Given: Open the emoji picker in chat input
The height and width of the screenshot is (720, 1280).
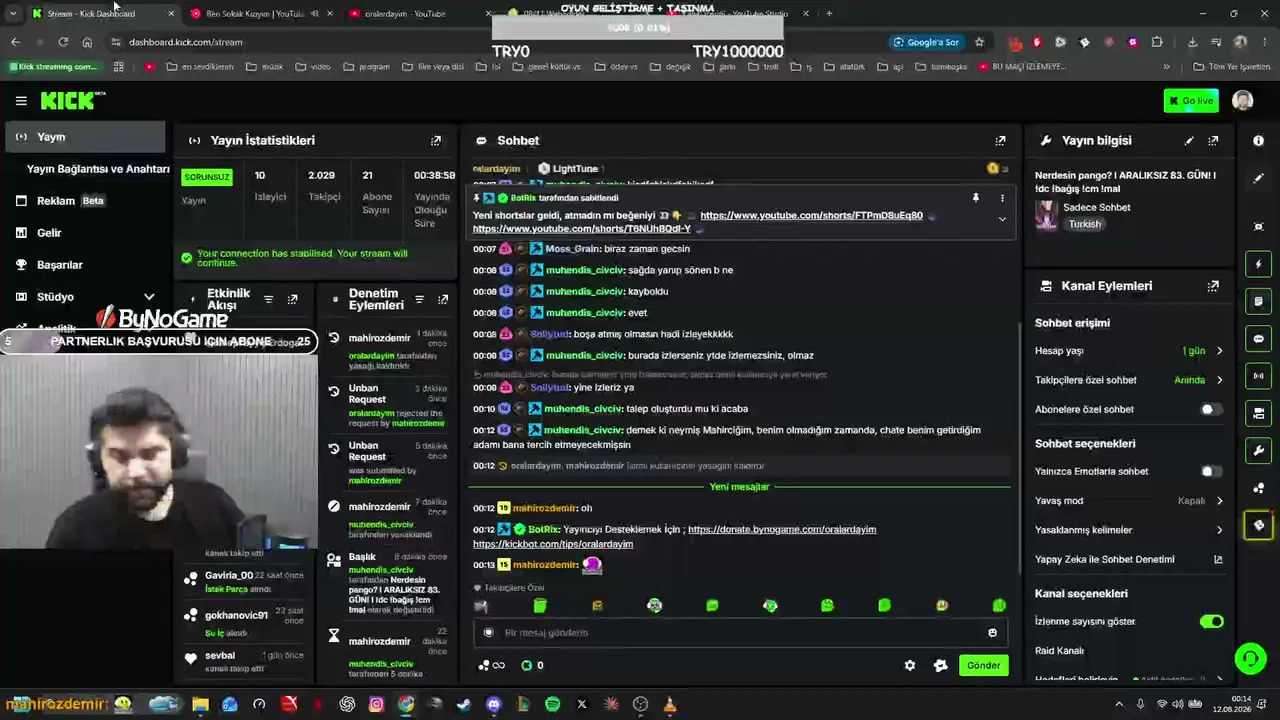Looking at the screenshot, I should pyautogui.click(x=992, y=633).
